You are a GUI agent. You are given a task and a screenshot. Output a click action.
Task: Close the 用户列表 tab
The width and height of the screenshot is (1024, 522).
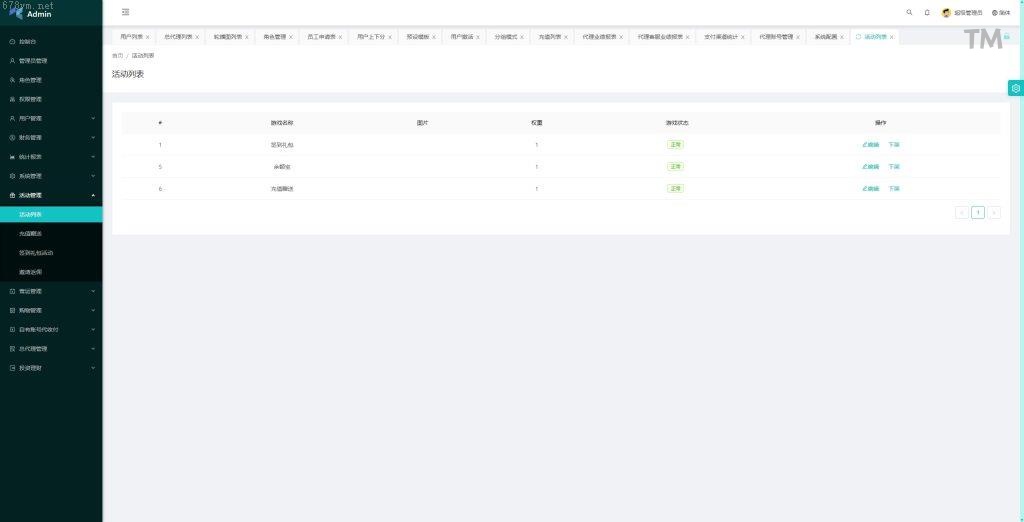148,37
